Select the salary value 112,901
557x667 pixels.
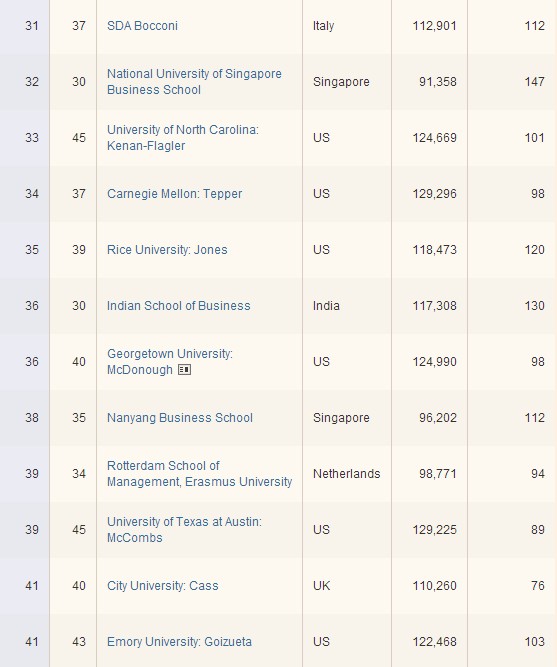pos(434,26)
